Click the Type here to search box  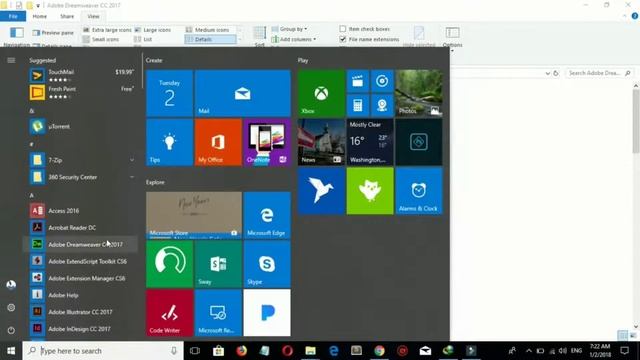[104, 351]
